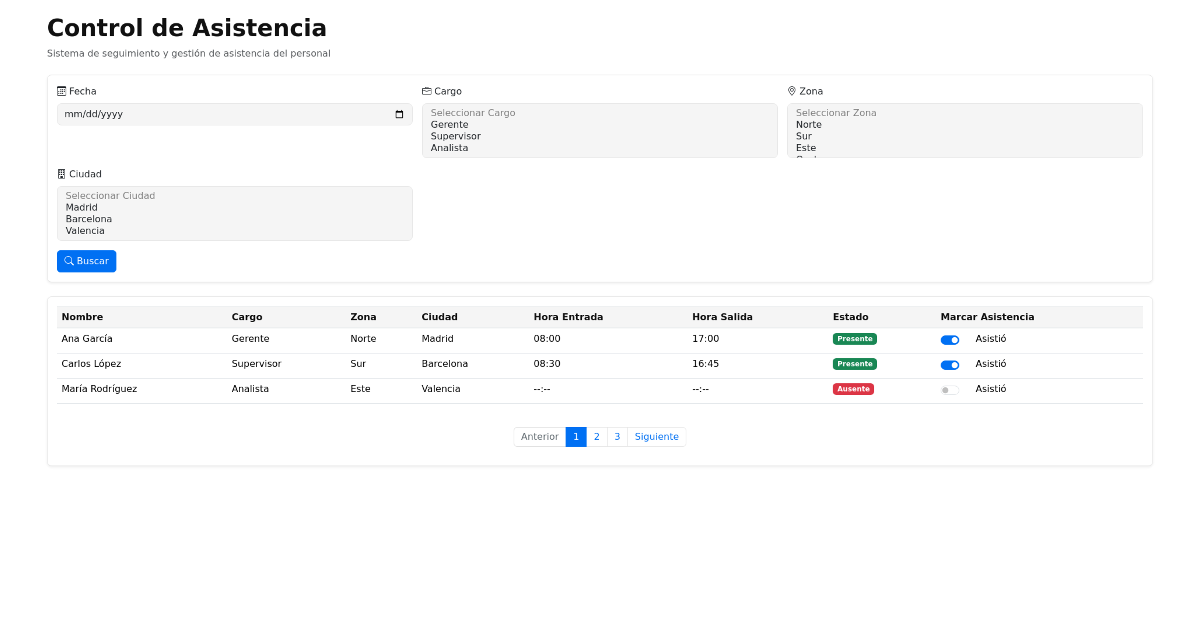
Task: Click the briefcase icon next to Cargo
Action: (428, 90)
